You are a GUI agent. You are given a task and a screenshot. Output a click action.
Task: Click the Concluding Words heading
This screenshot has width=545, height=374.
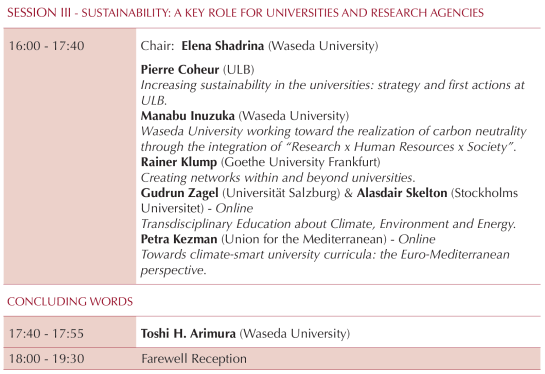coord(70,301)
